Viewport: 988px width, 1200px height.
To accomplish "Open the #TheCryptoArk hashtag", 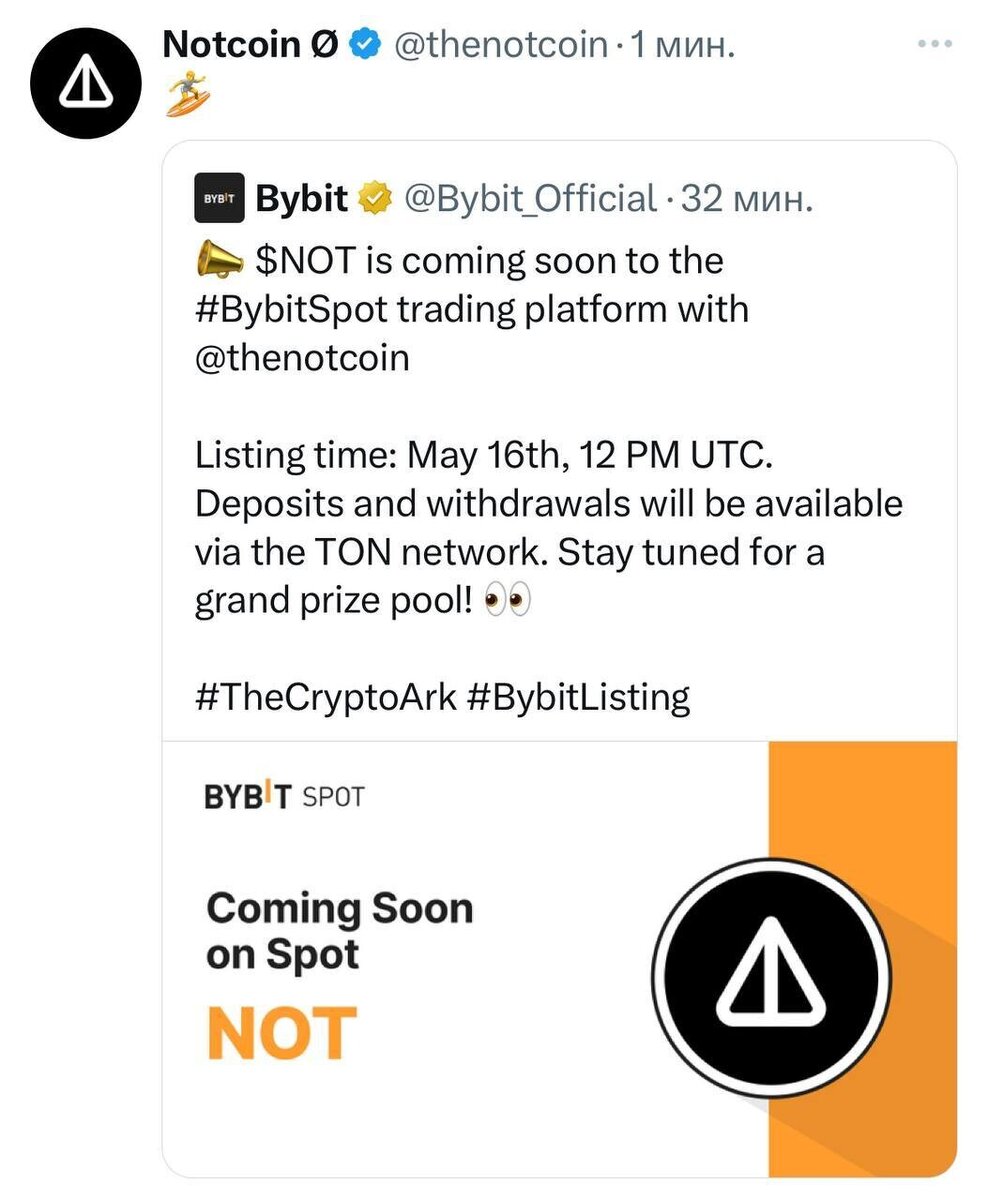I will [325, 696].
